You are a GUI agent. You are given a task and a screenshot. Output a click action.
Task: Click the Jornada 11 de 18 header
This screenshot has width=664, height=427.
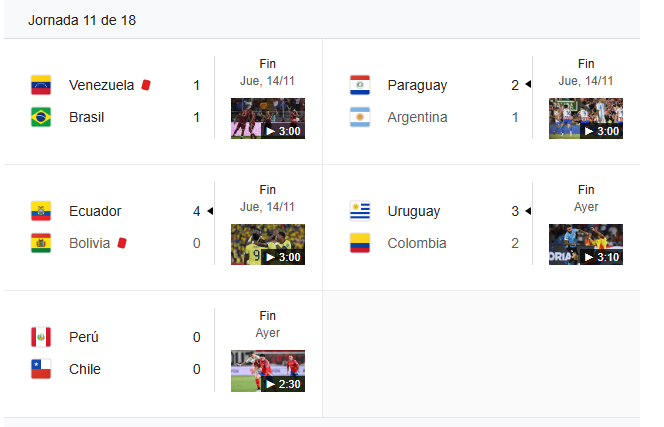[82, 20]
